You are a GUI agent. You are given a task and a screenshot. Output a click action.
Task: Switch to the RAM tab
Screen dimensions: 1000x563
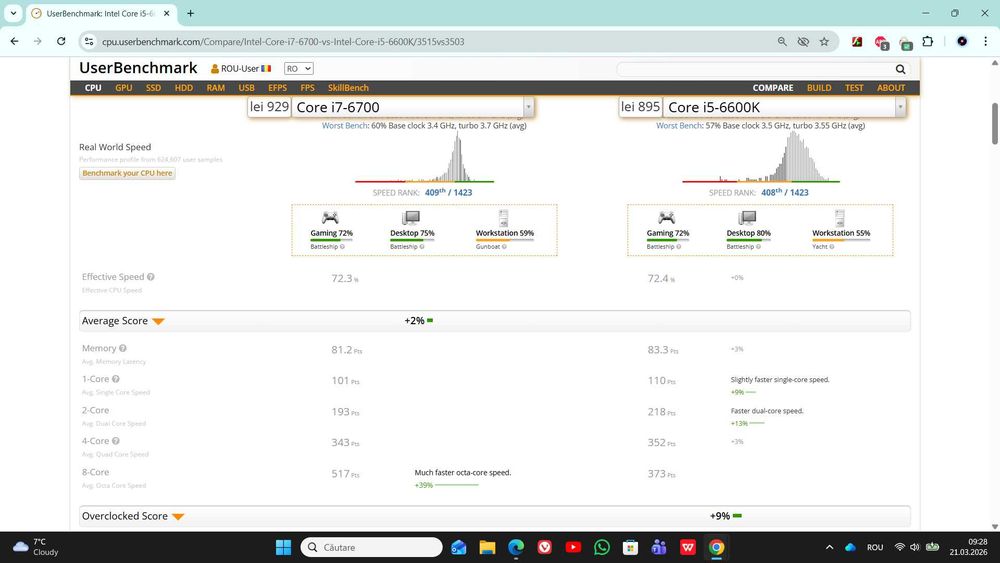216,88
